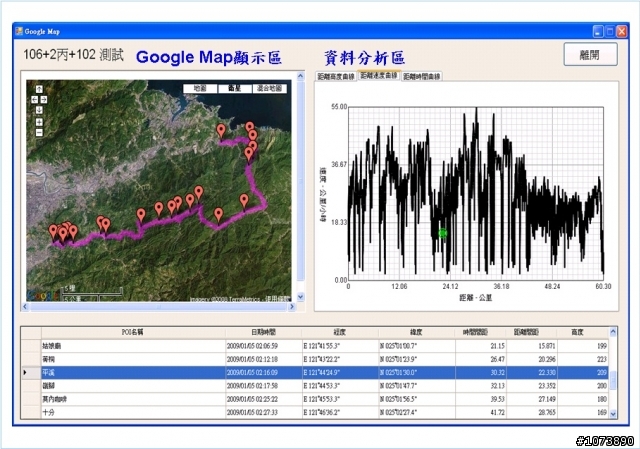Click longitude cell E 121°44'24.9"
The image size is (640, 449).
[x=340, y=373]
